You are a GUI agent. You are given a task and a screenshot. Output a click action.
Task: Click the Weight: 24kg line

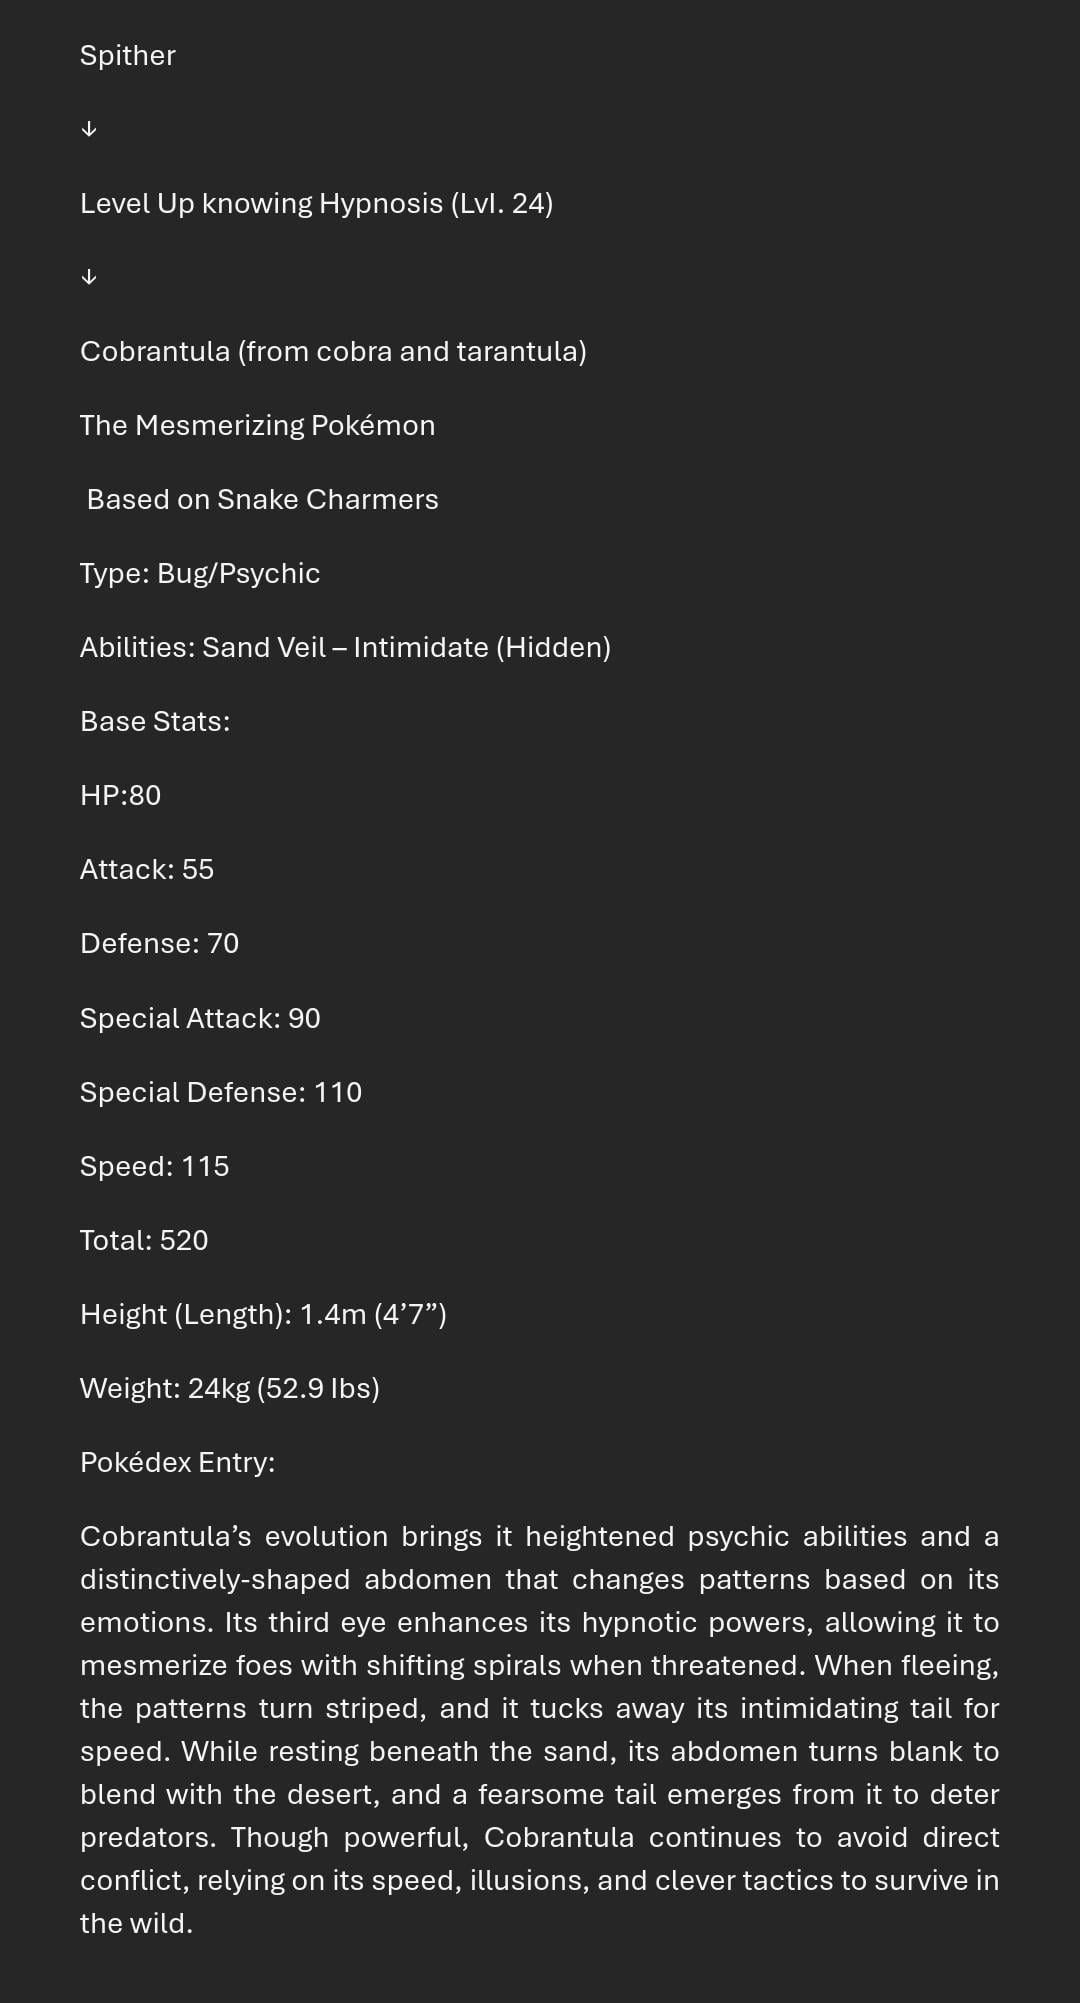coord(230,1389)
